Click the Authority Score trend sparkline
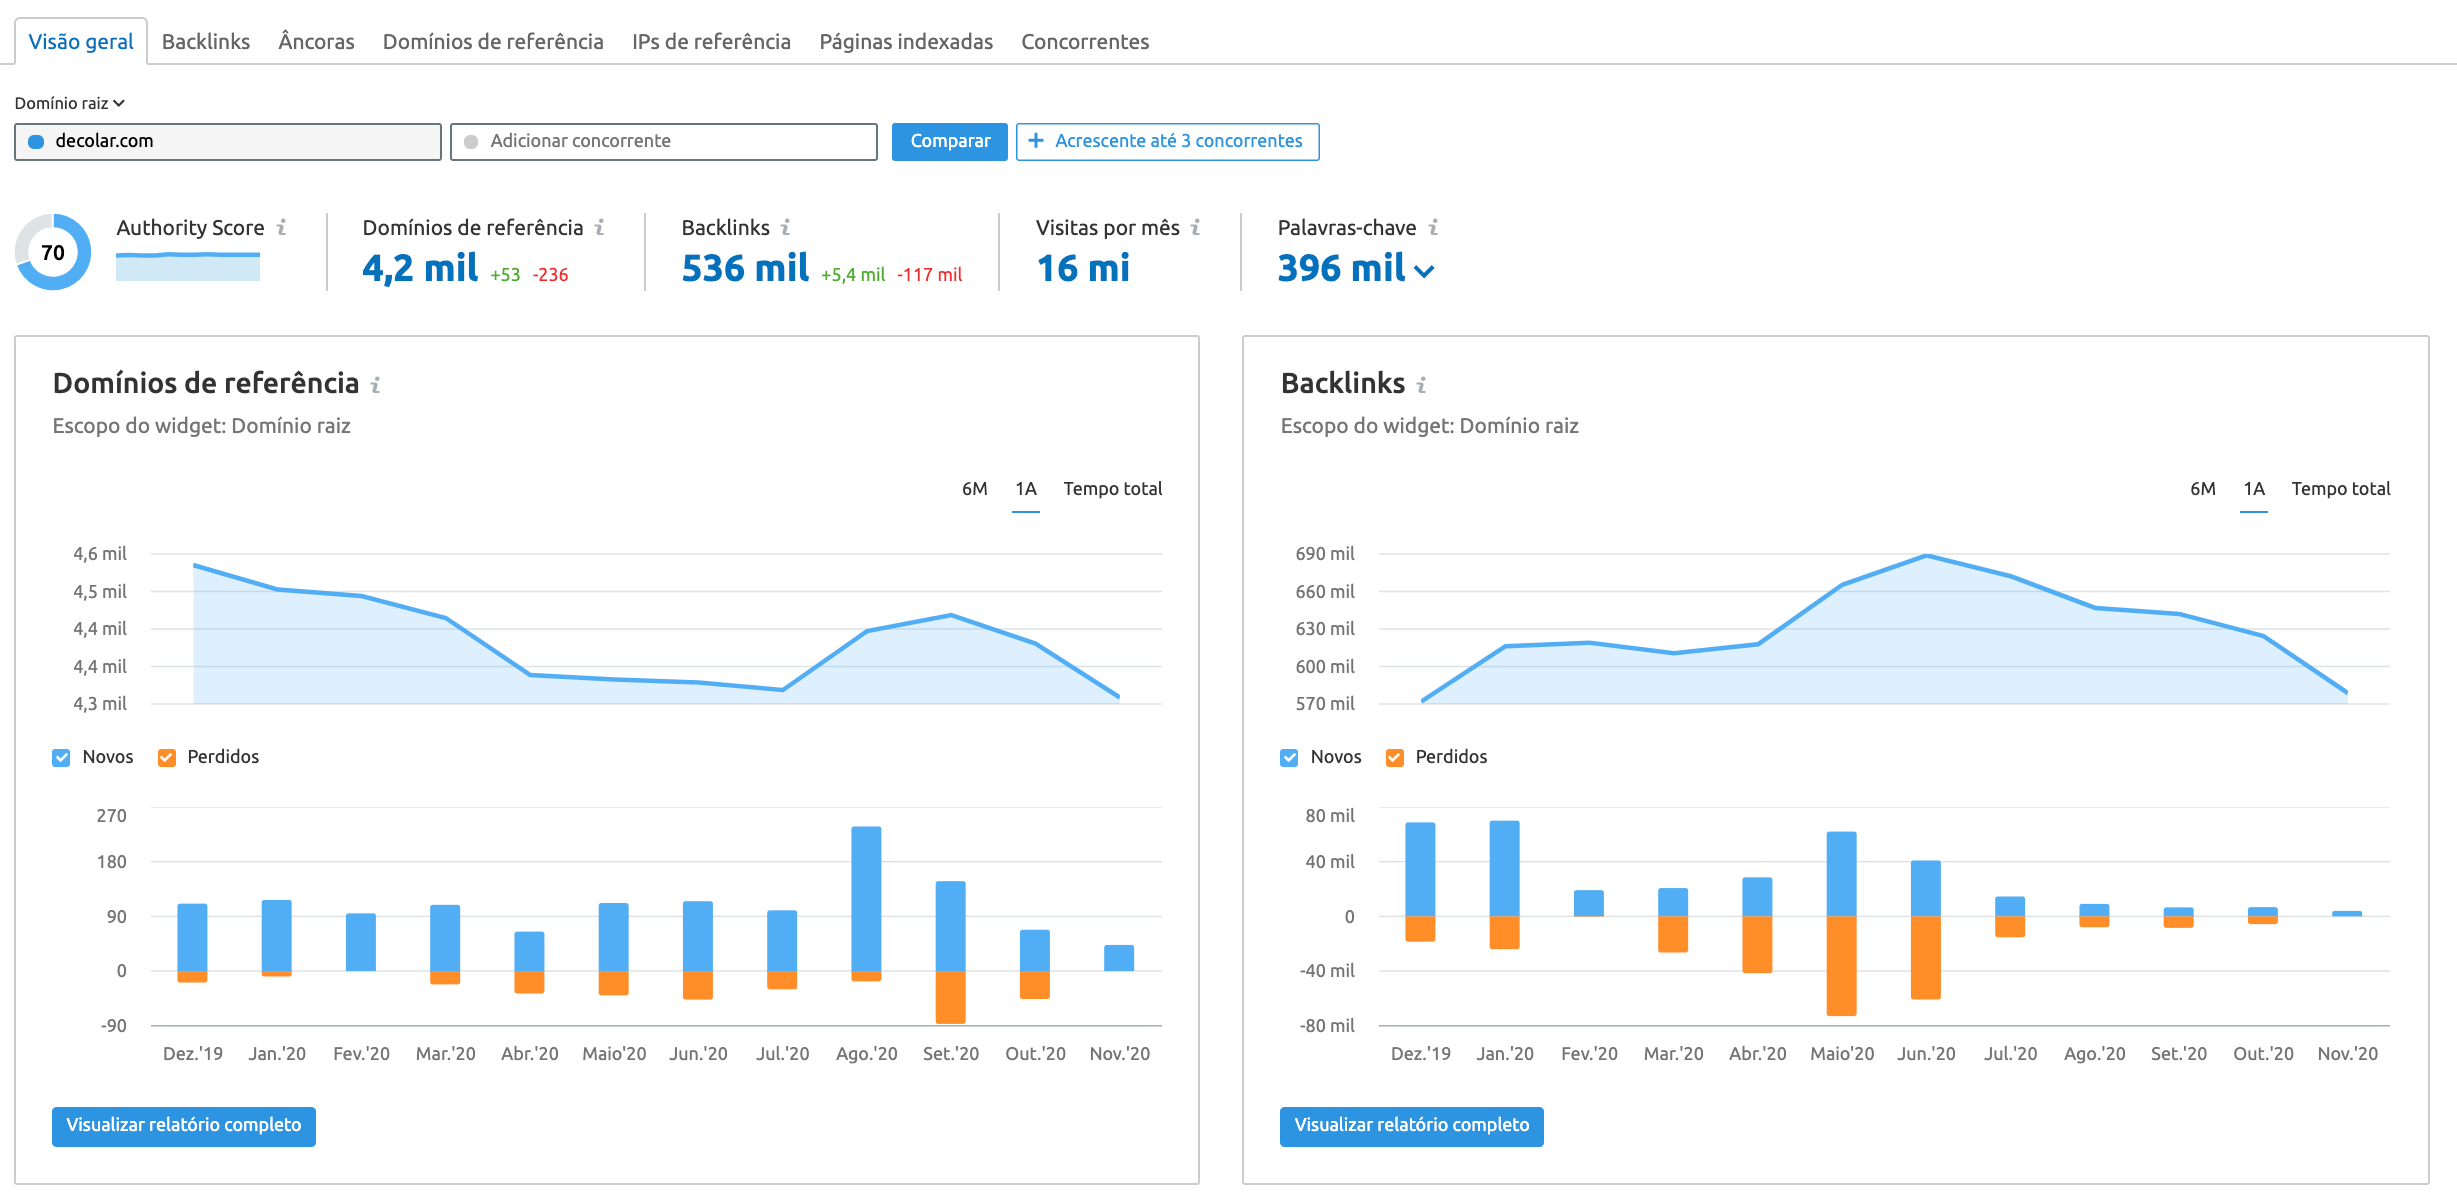Viewport: 2457px width, 1204px height. 188,266
